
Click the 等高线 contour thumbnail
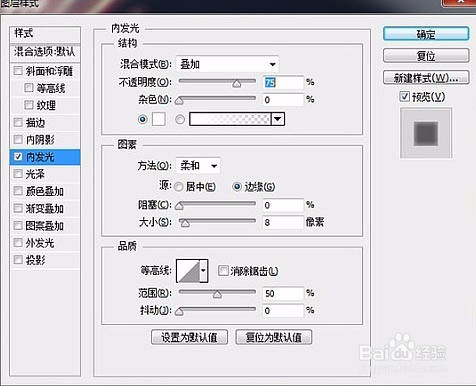tap(188, 271)
